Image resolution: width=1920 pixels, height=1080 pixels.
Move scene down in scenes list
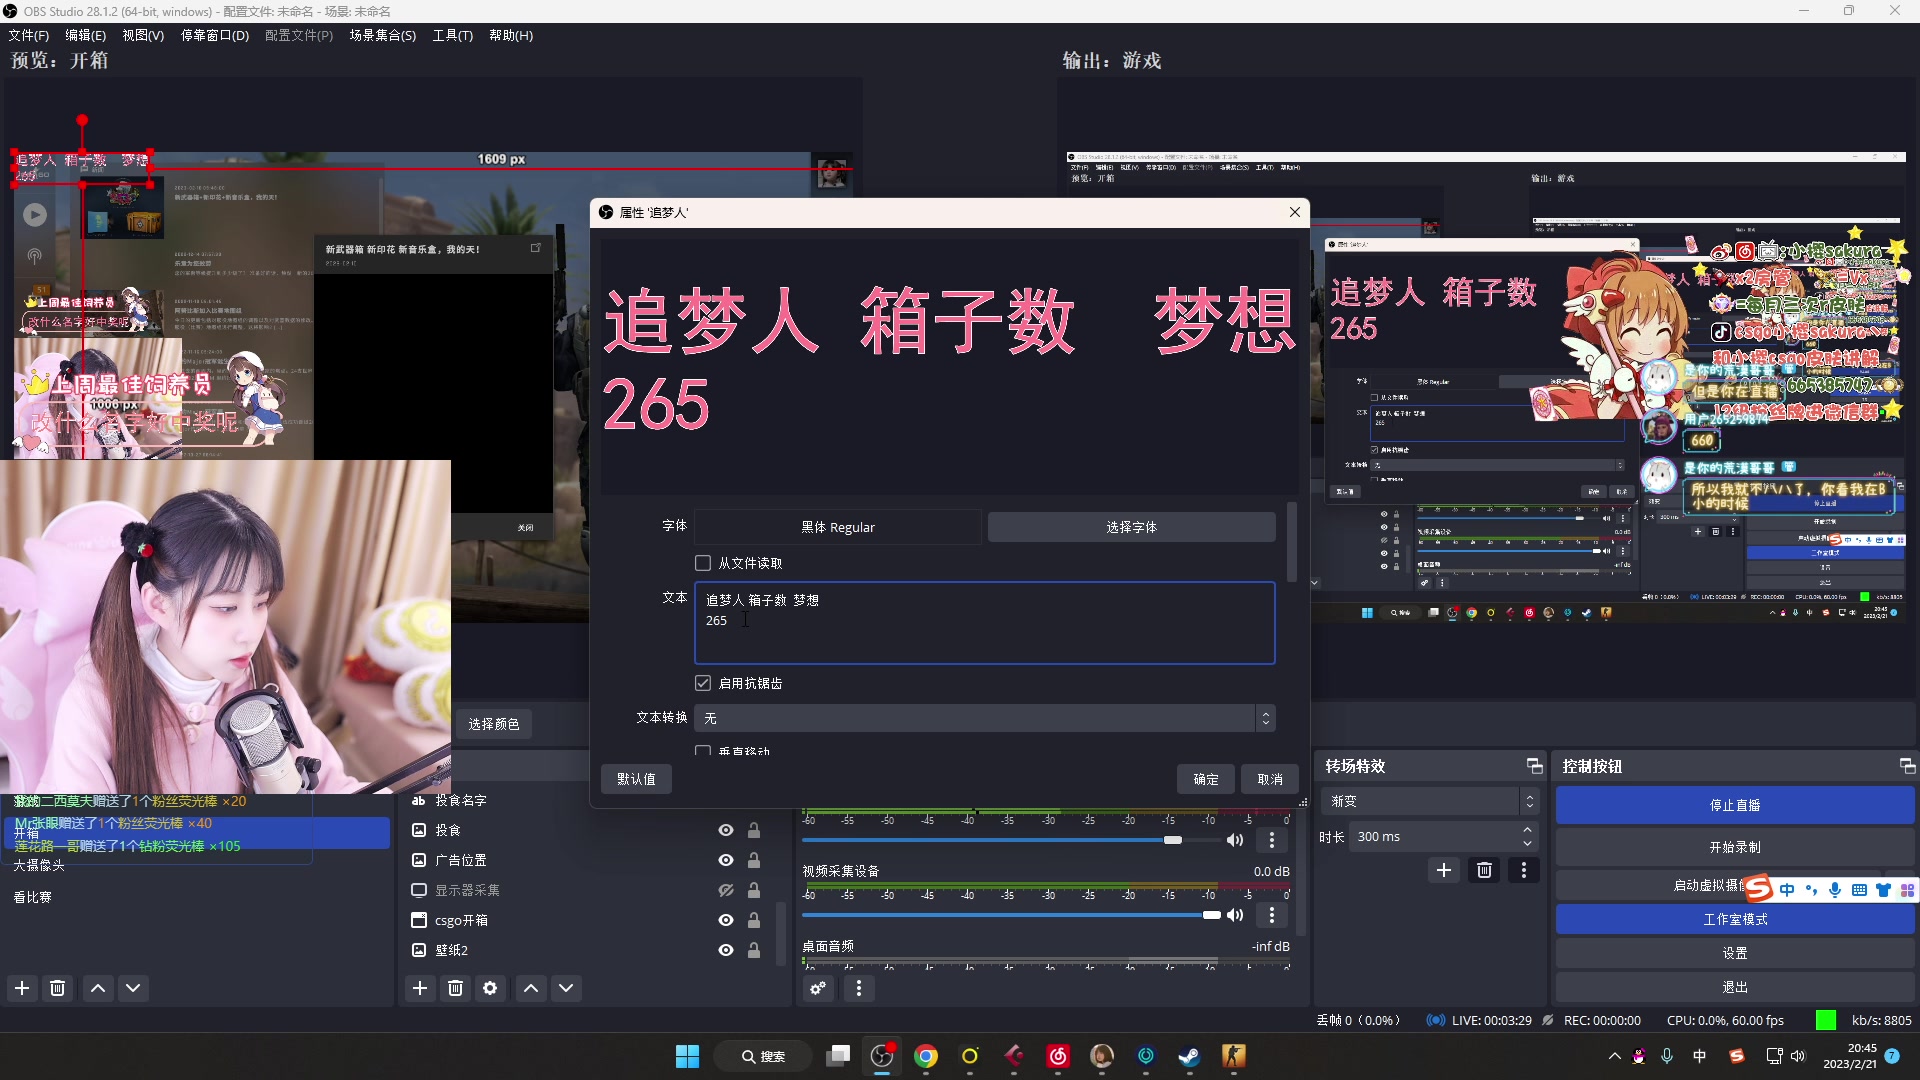click(x=133, y=988)
